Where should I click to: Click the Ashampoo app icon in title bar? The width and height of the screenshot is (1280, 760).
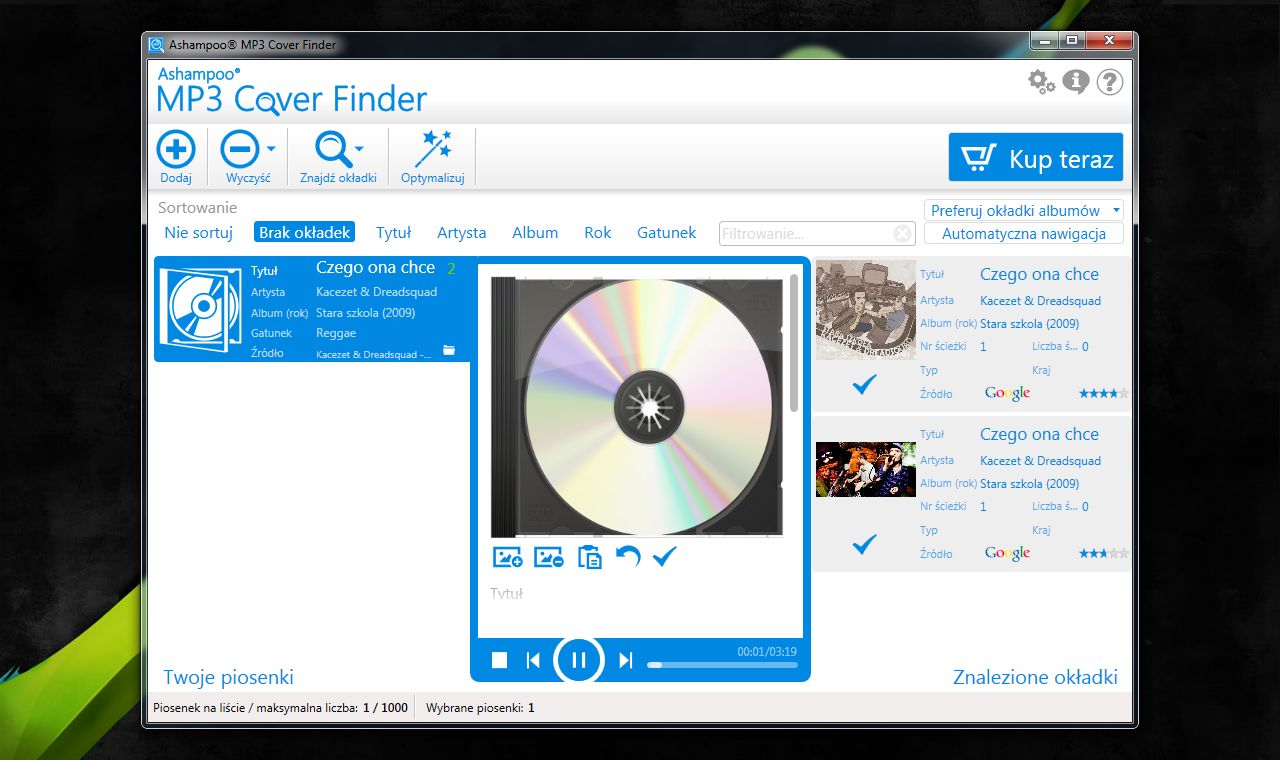coord(157,44)
